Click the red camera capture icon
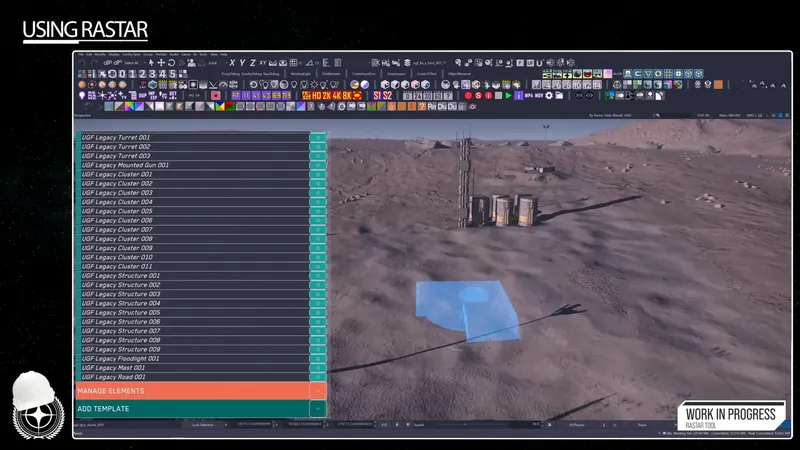The width and height of the screenshot is (800, 450). pos(216,95)
